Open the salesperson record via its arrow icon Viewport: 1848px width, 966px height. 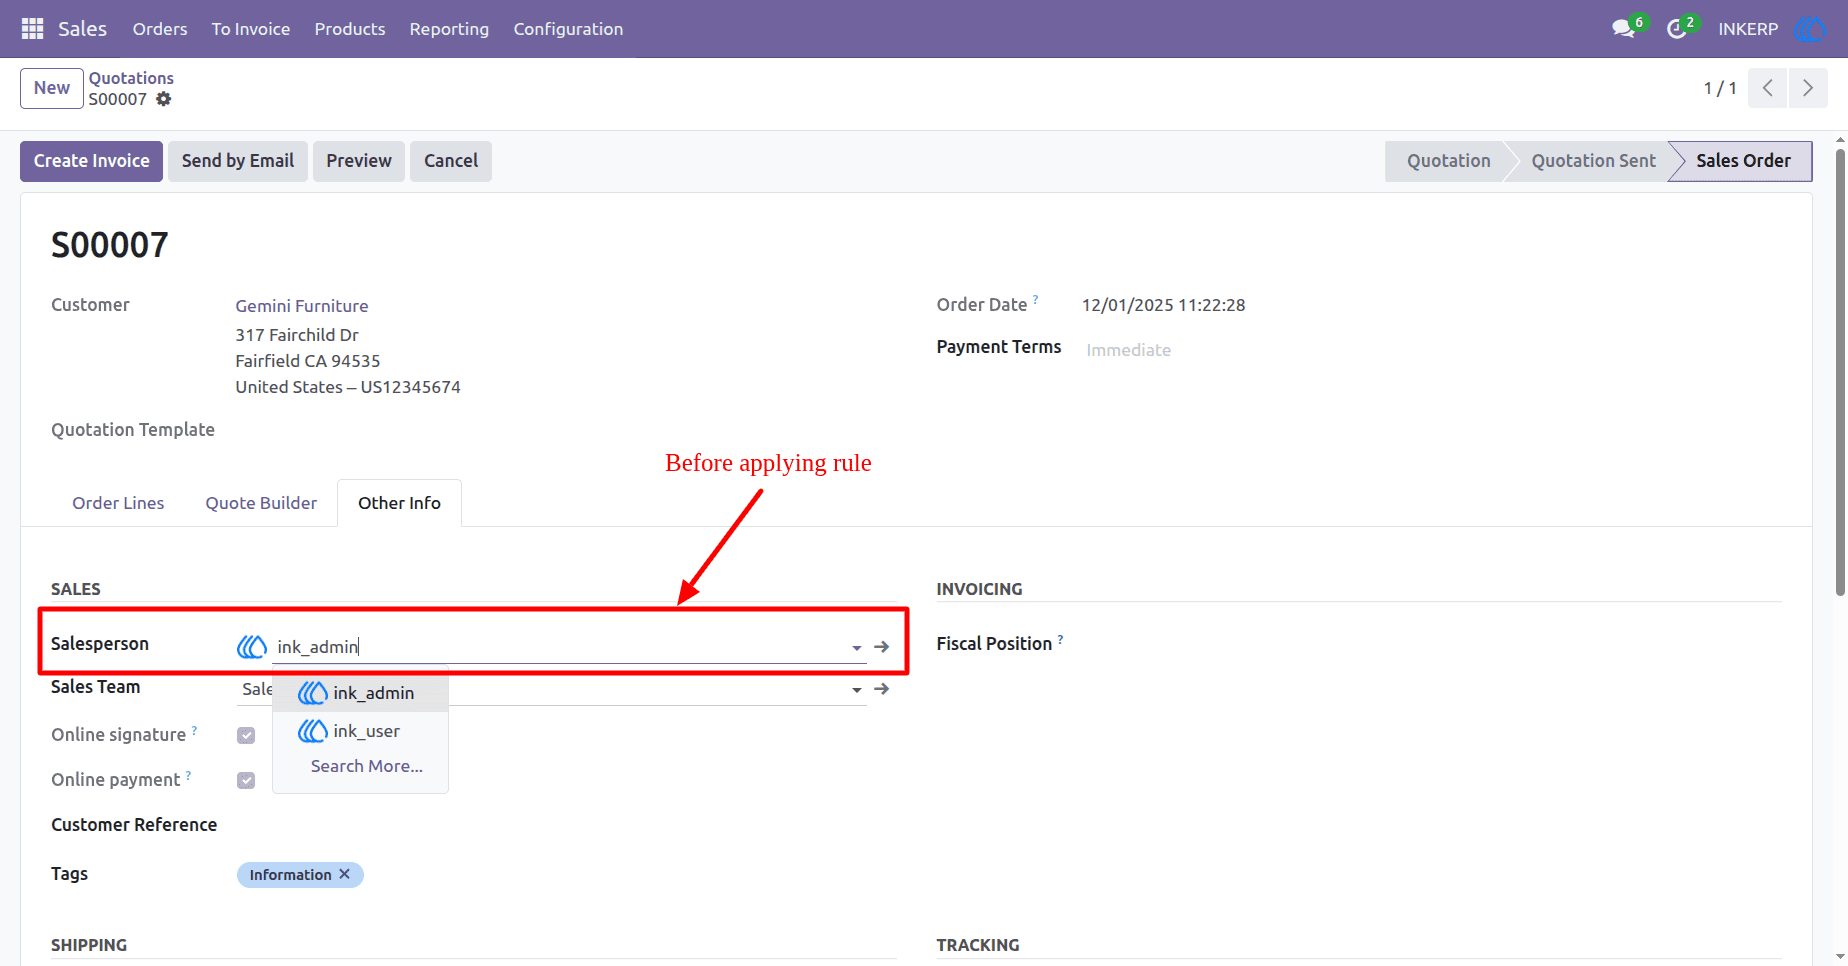pyautogui.click(x=881, y=647)
